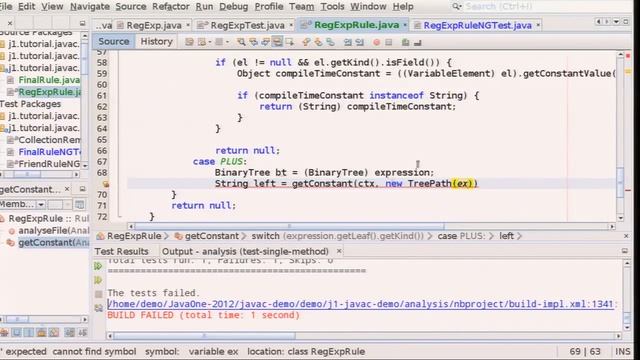Close the RegExpRule.java tab
This screenshot has width=640, height=360.
click(x=405, y=25)
